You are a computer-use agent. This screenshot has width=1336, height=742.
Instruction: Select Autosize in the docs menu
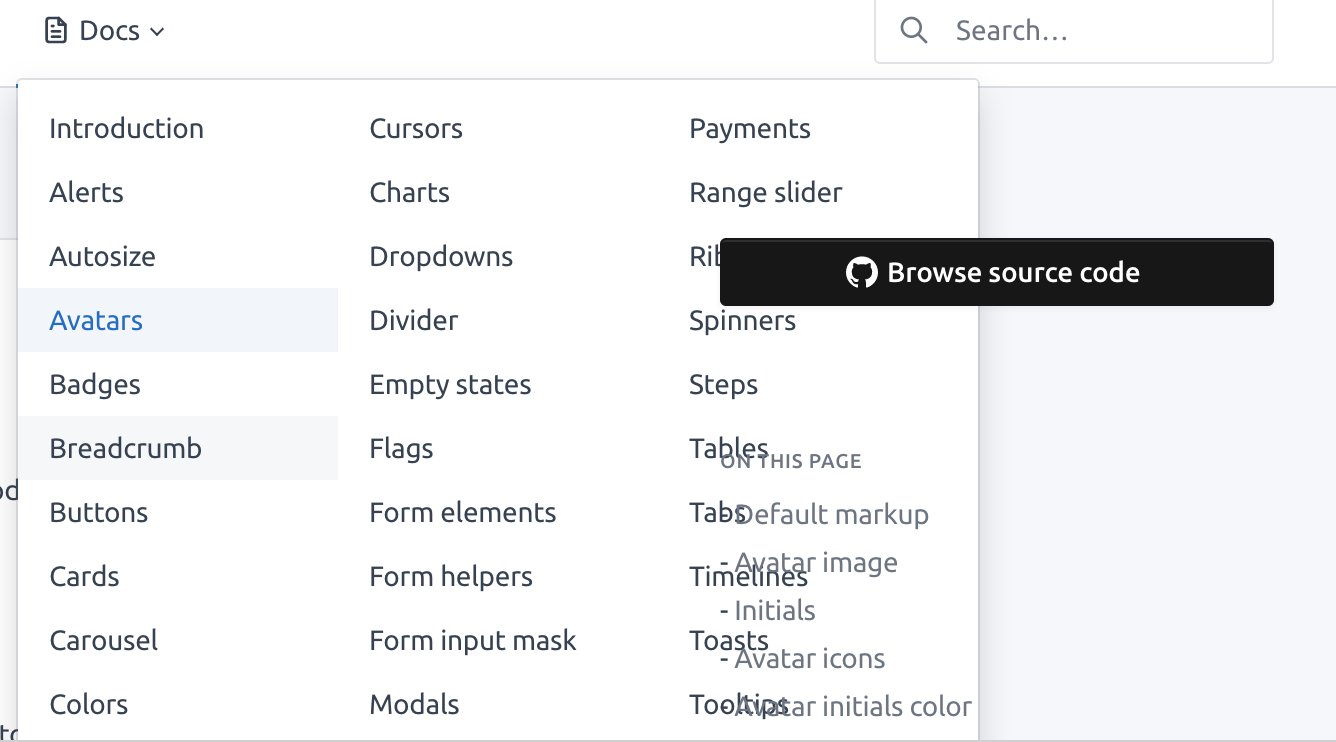178,256
